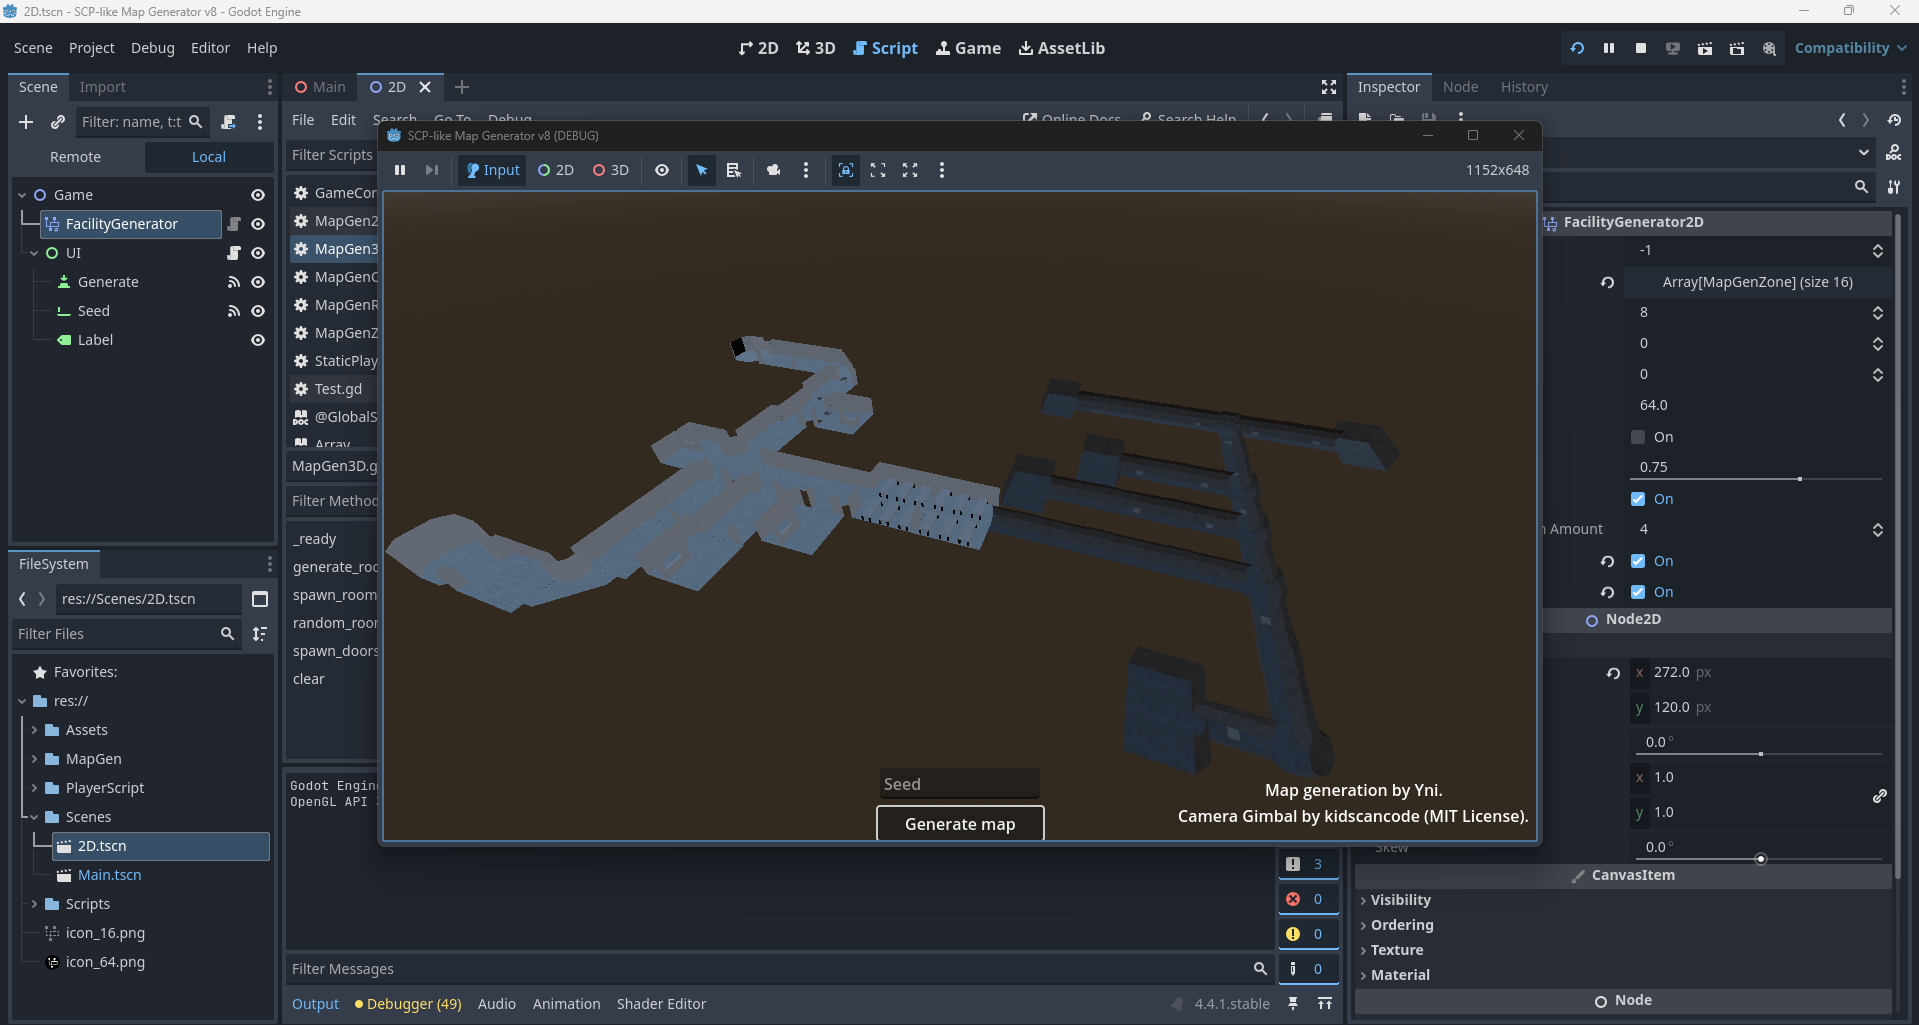
Task: Show signals connected to Generate node
Action: click(234, 282)
